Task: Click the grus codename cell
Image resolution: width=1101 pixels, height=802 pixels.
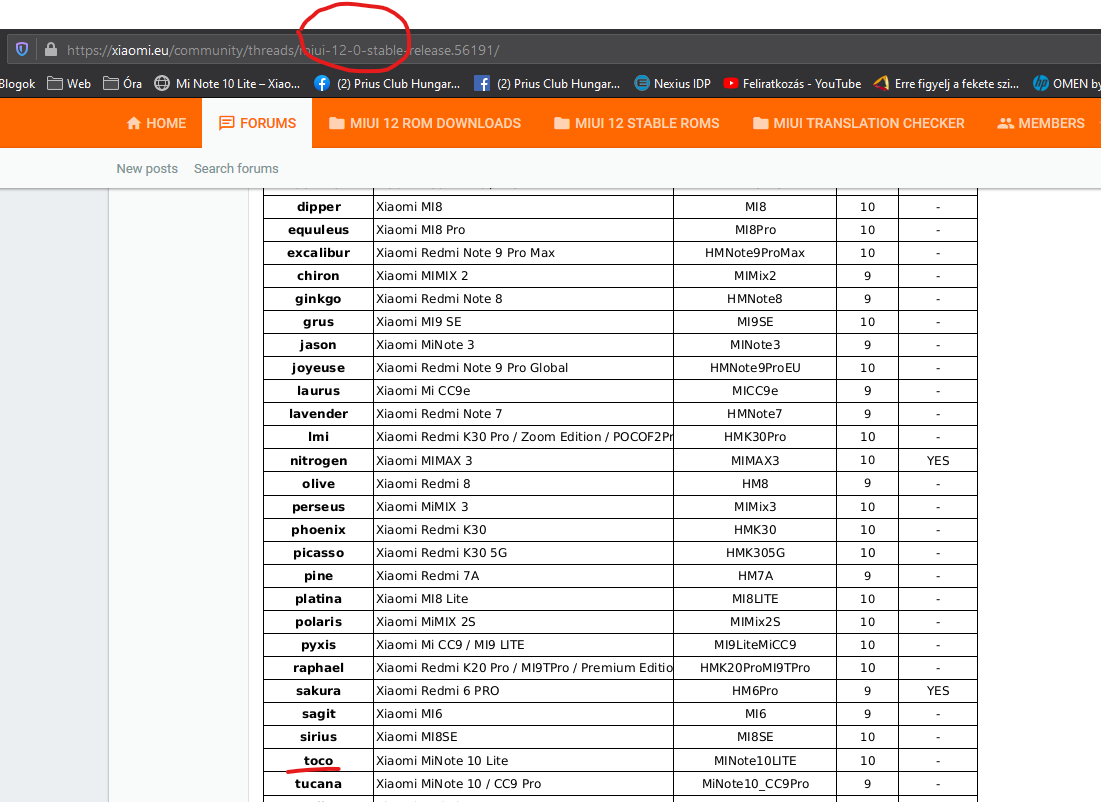Action: 318,322
